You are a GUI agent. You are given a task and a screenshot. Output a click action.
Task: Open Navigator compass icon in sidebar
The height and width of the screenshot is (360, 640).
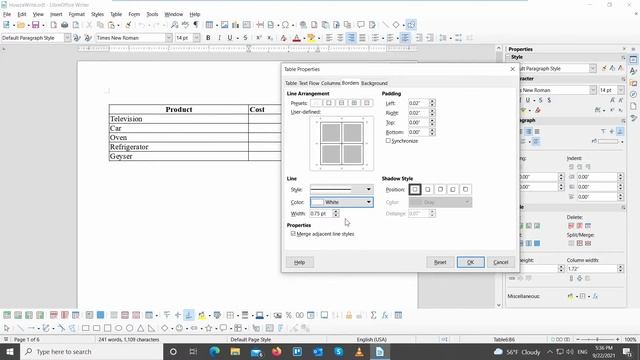pos(633,94)
